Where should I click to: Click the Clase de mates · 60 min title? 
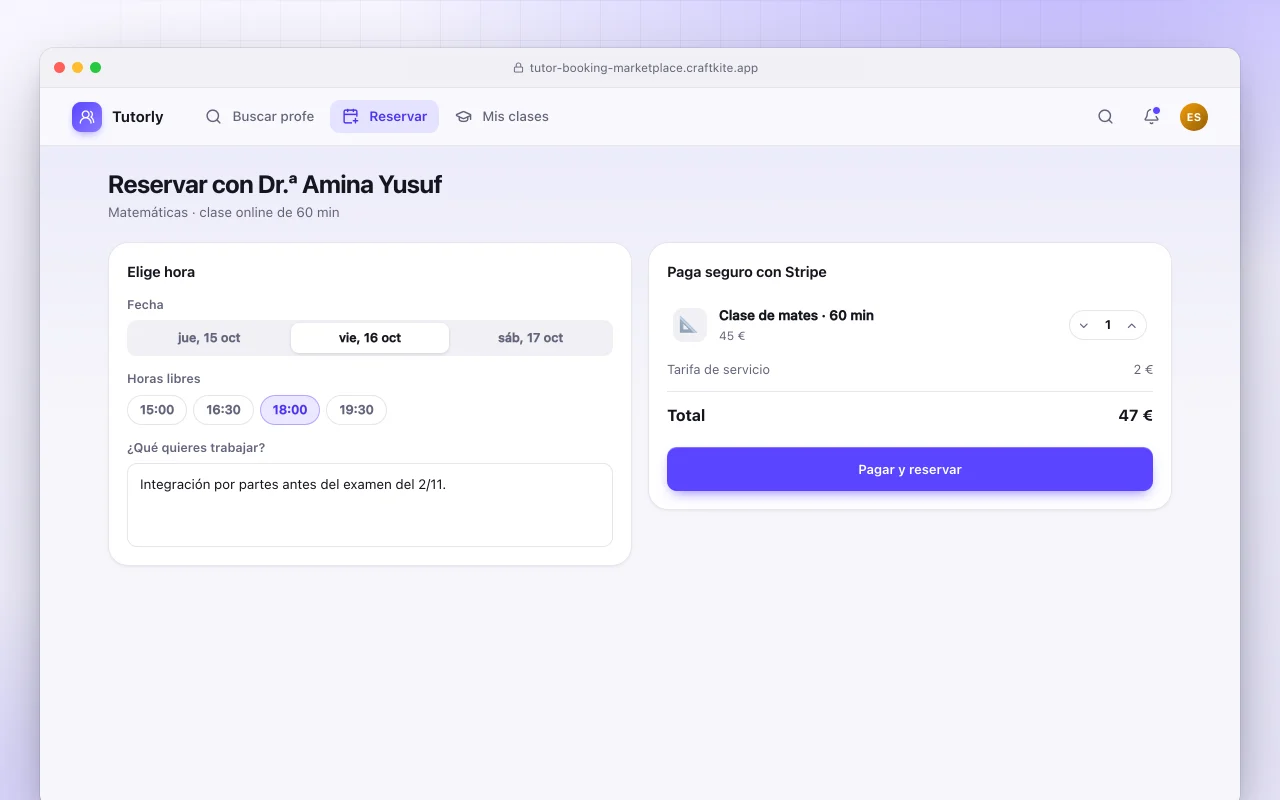(797, 316)
